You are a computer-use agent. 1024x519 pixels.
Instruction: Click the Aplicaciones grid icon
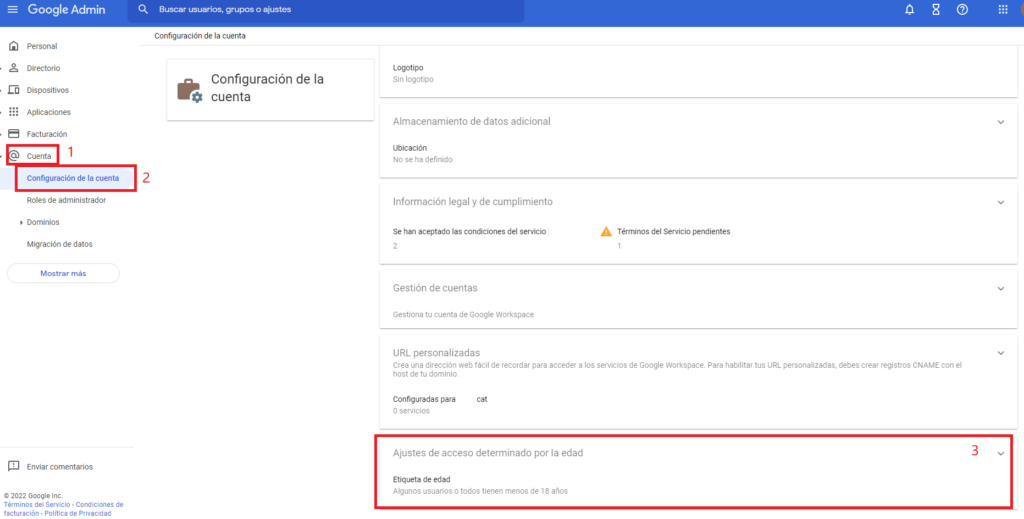coord(13,112)
